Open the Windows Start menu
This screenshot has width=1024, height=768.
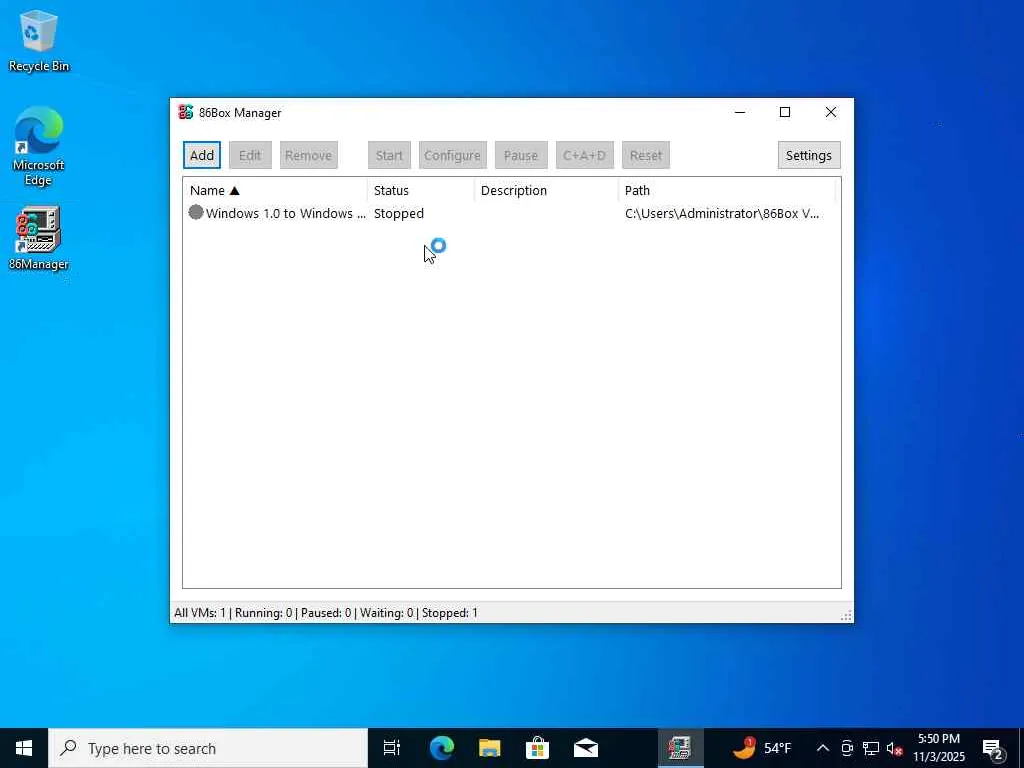coord(24,748)
